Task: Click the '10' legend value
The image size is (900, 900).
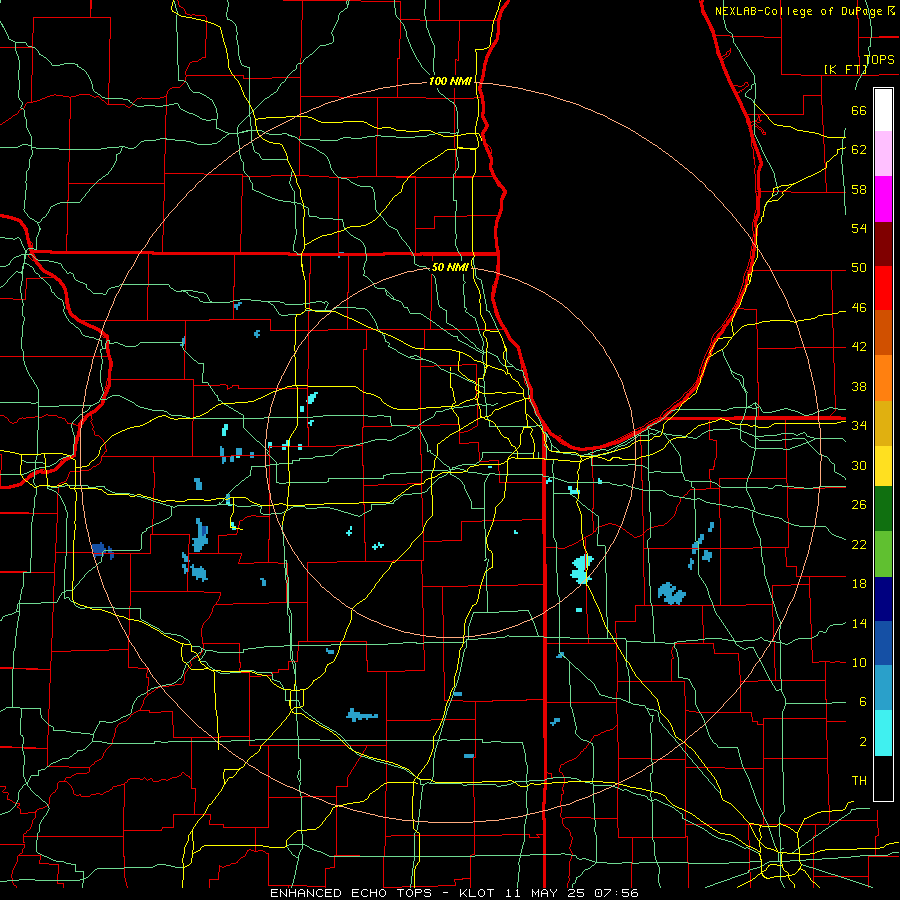Action: coord(859,662)
